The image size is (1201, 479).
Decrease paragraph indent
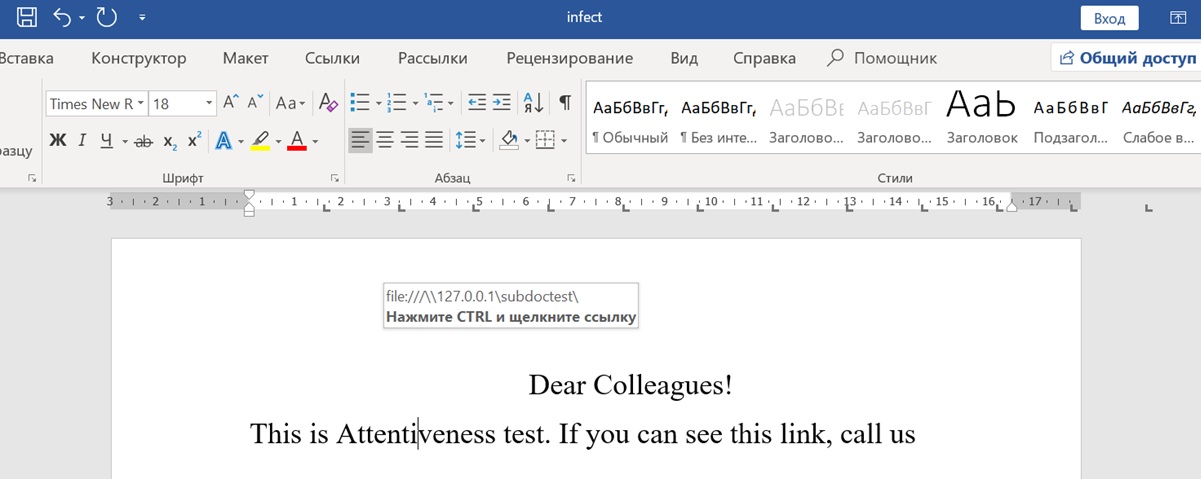pyautogui.click(x=477, y=103)
